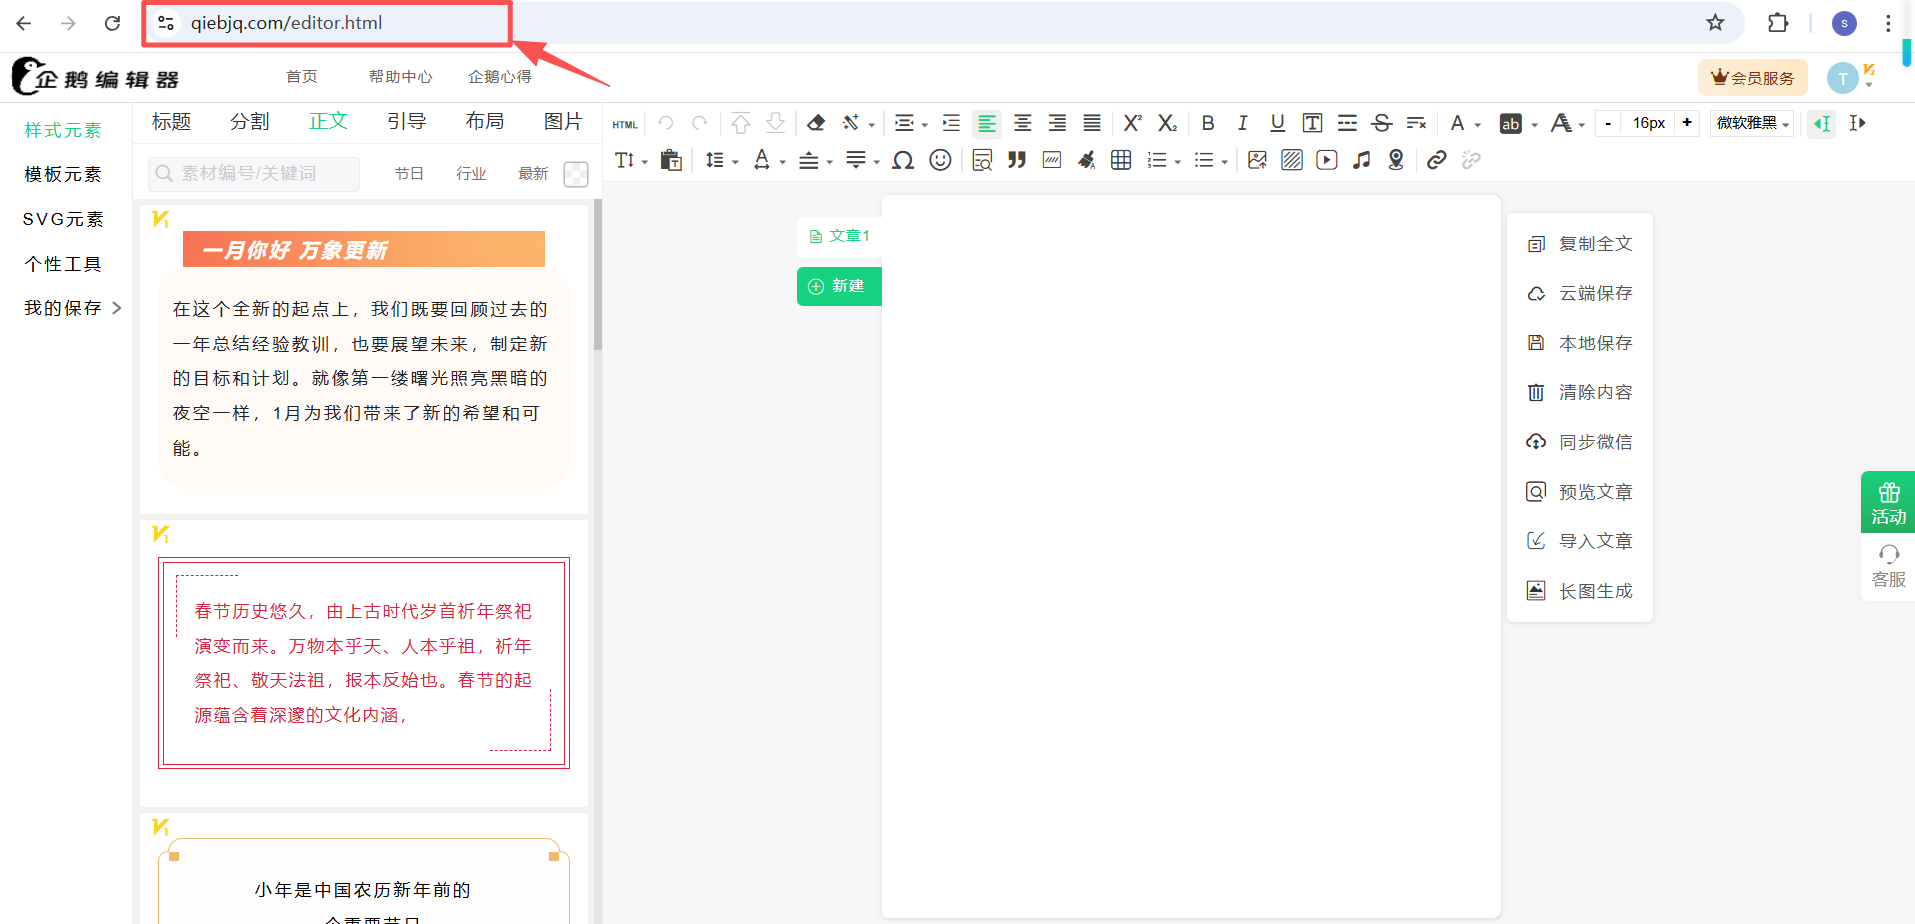Insert video with the play icon
Image resolution: width=1915 pixels, height=924 pixels.
(1326, 160)
